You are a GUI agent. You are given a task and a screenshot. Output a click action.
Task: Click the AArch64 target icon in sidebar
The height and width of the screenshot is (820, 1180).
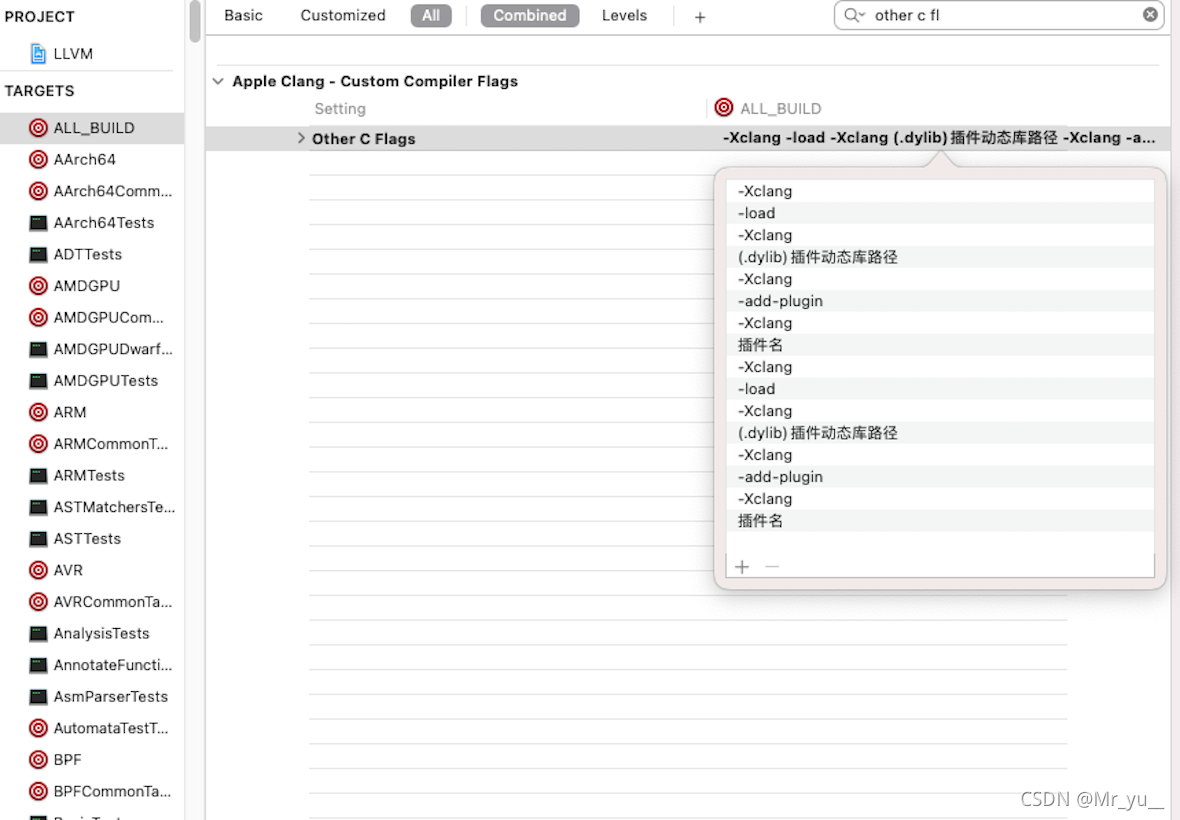[38, 159]
